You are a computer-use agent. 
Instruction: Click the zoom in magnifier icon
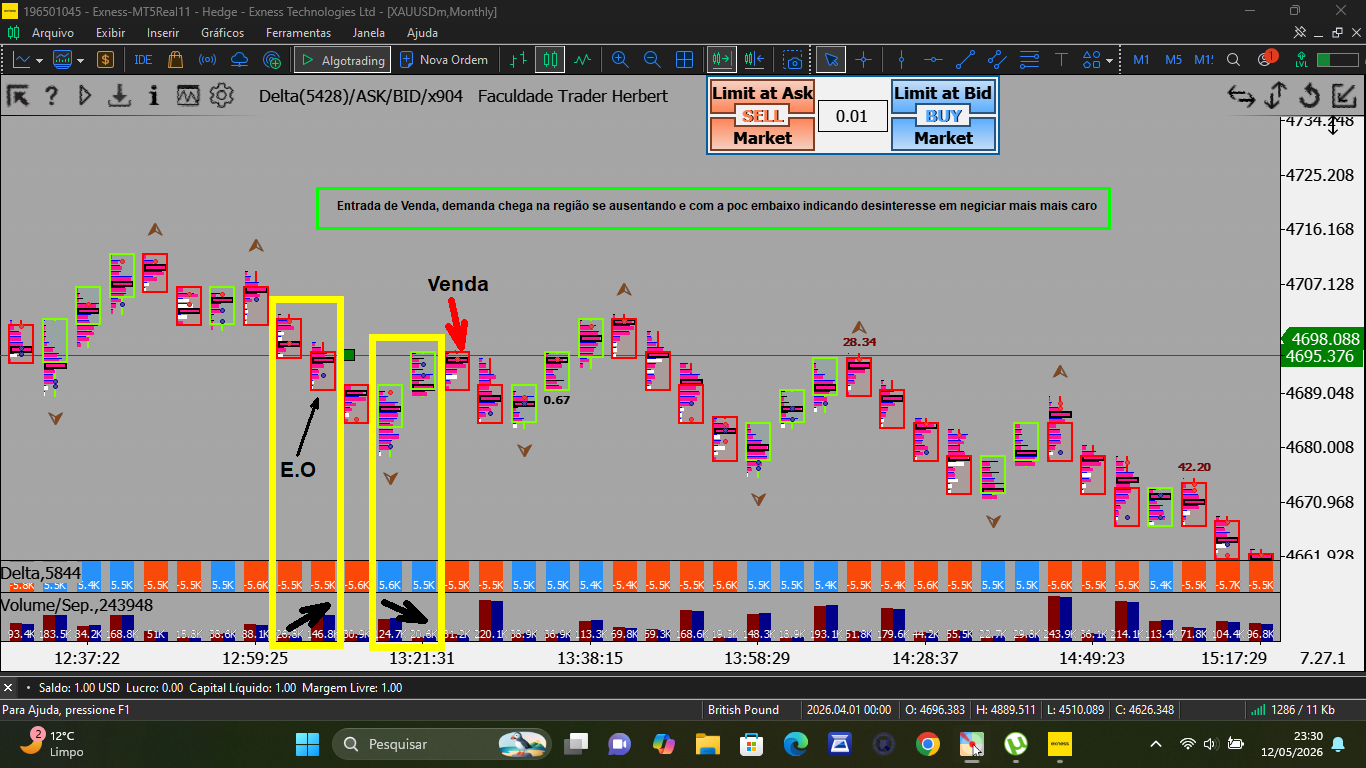(x=620, y=60)
